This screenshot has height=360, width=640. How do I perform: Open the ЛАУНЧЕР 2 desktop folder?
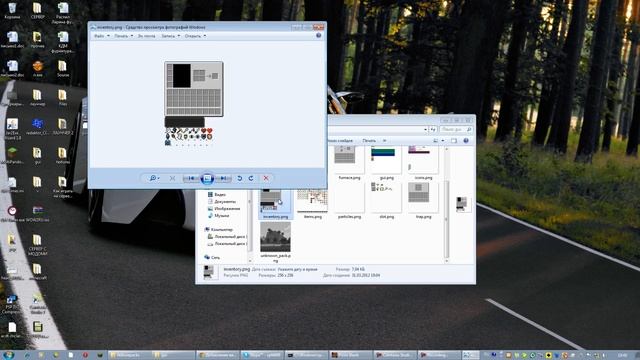62,127
